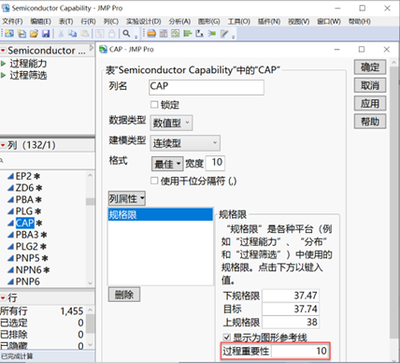Run the 过程筛选 script green triangle
Viewport: 400px width, 363px height.
click(3, 75)
